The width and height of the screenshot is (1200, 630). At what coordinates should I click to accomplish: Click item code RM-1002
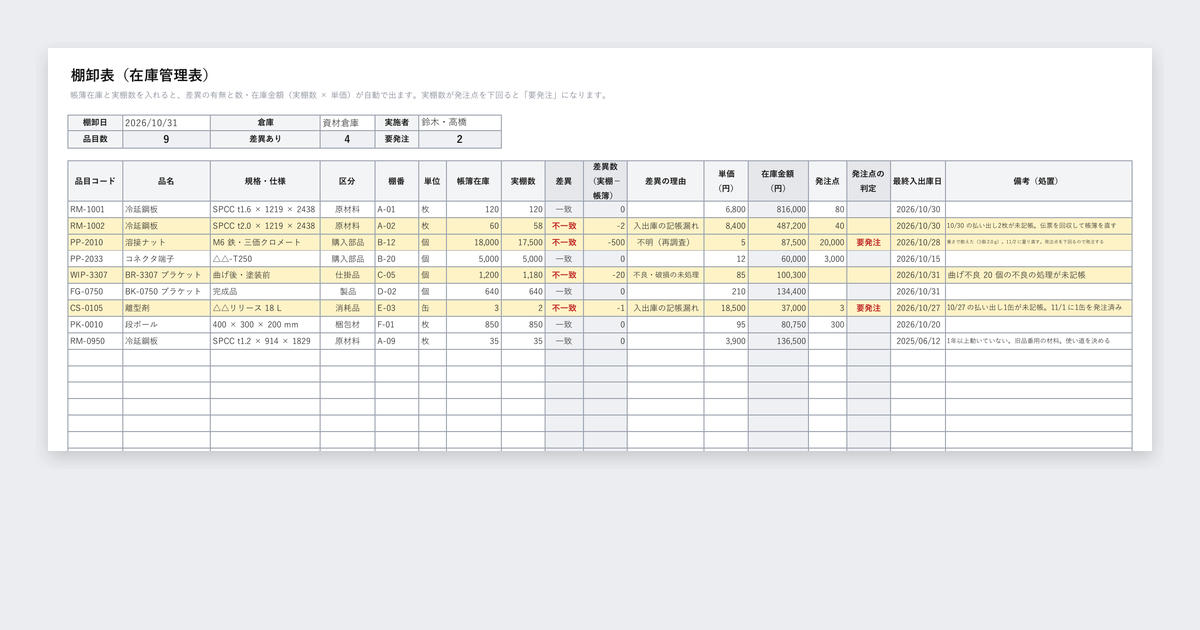click(95, 226)
